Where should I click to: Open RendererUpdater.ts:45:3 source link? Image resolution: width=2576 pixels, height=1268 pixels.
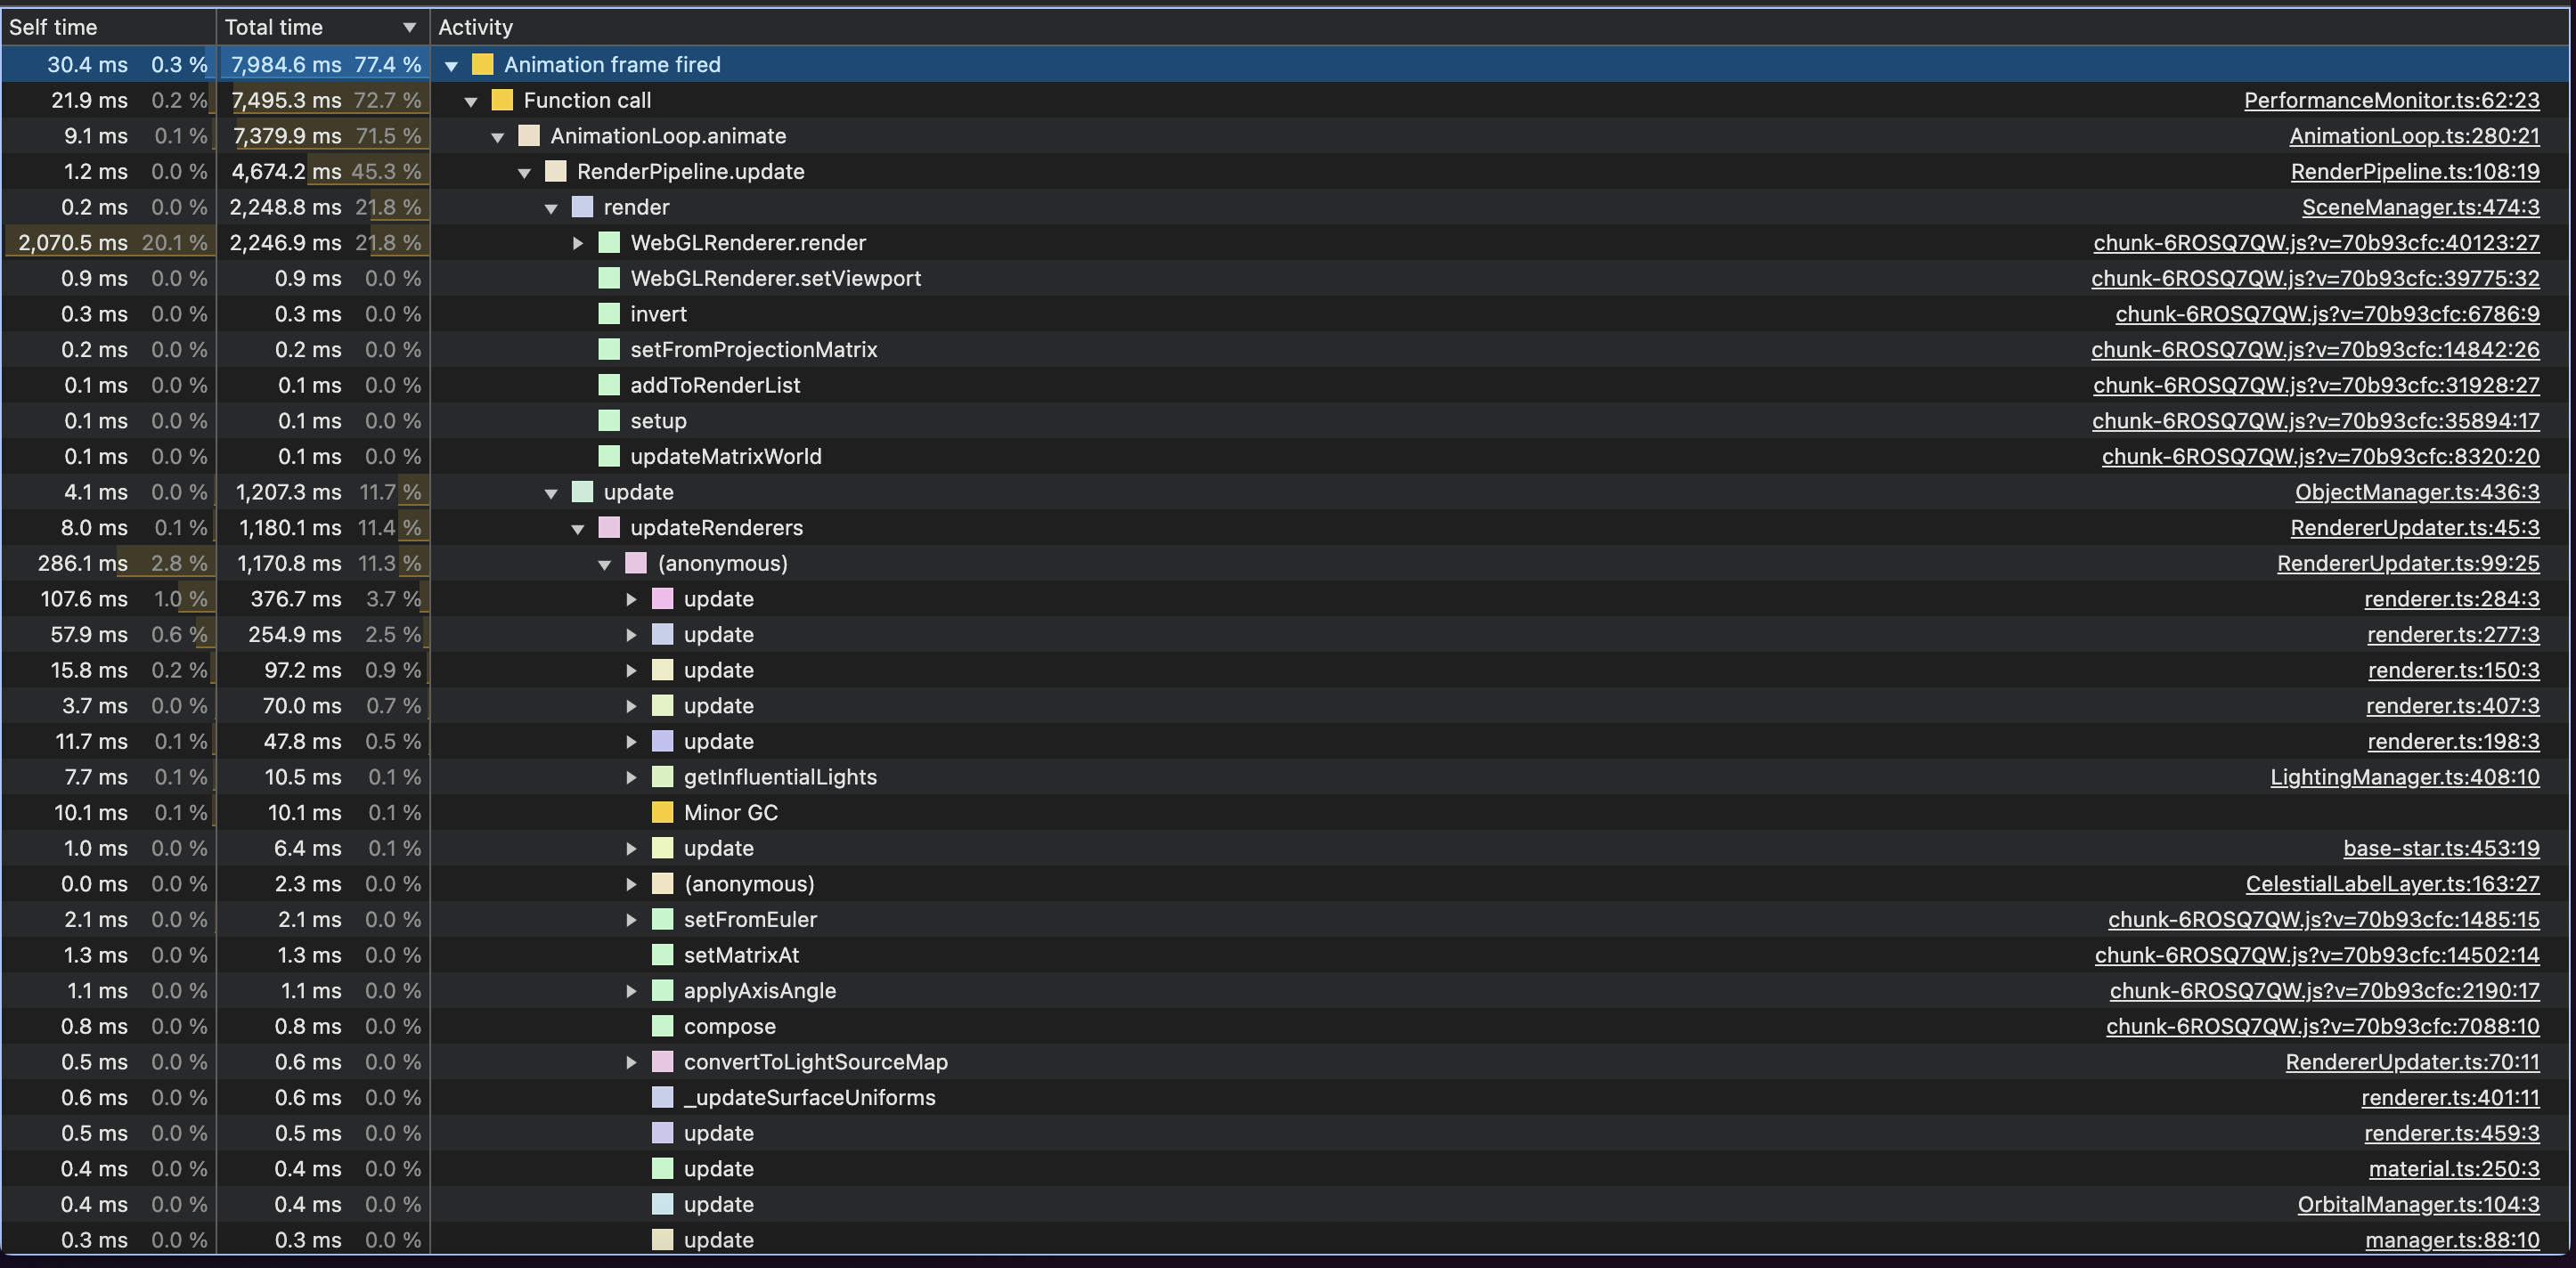point(2415,528)
